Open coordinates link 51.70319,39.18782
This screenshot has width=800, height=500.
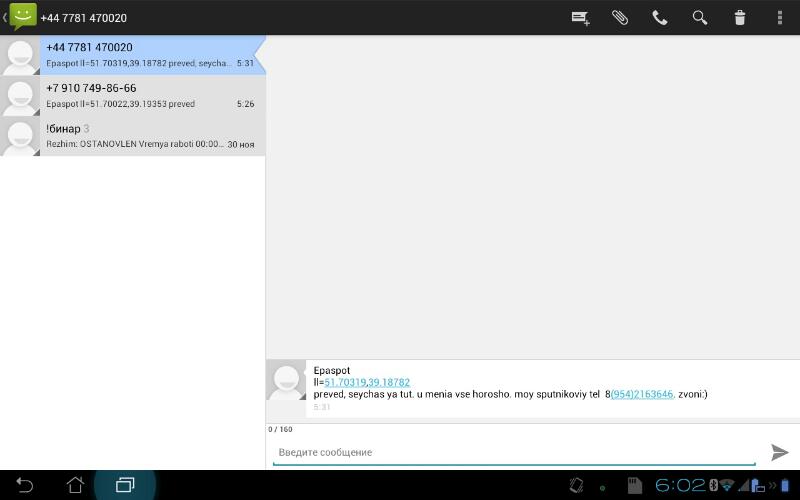point(367,382)
